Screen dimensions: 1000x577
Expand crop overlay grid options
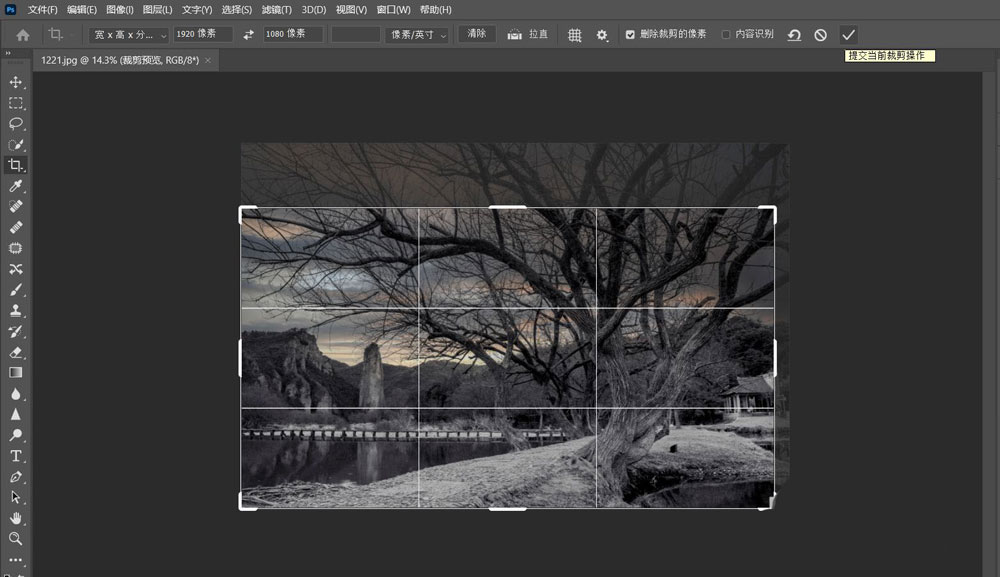coord(575,35)
